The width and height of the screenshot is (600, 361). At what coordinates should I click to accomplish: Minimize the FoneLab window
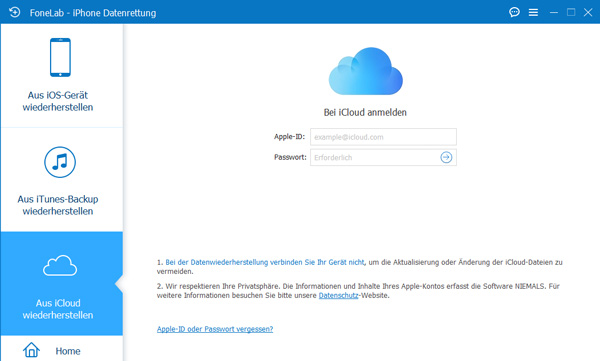(554, 13)
